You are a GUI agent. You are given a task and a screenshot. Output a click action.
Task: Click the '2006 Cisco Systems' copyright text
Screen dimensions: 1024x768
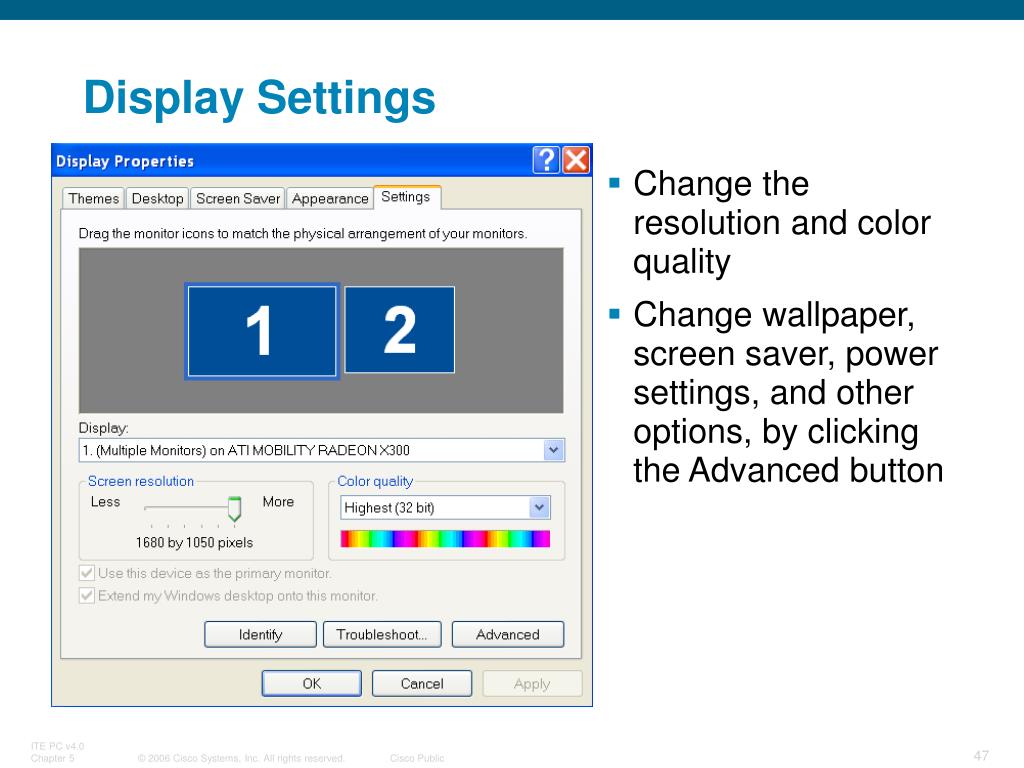(241, 758)
